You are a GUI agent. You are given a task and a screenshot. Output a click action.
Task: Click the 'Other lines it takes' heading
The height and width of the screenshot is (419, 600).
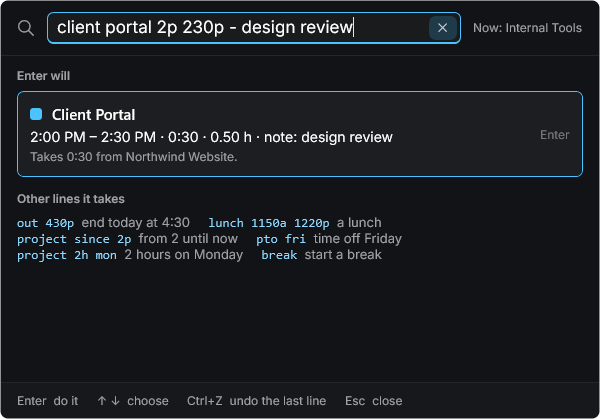click(x=71, y=199)
